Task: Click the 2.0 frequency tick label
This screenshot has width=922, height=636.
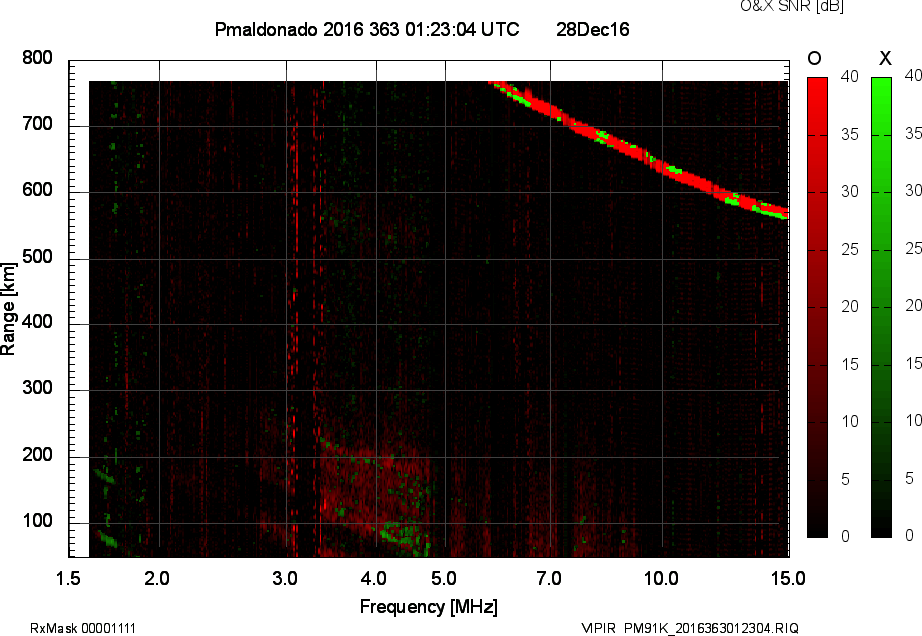Action: [157, 578]
